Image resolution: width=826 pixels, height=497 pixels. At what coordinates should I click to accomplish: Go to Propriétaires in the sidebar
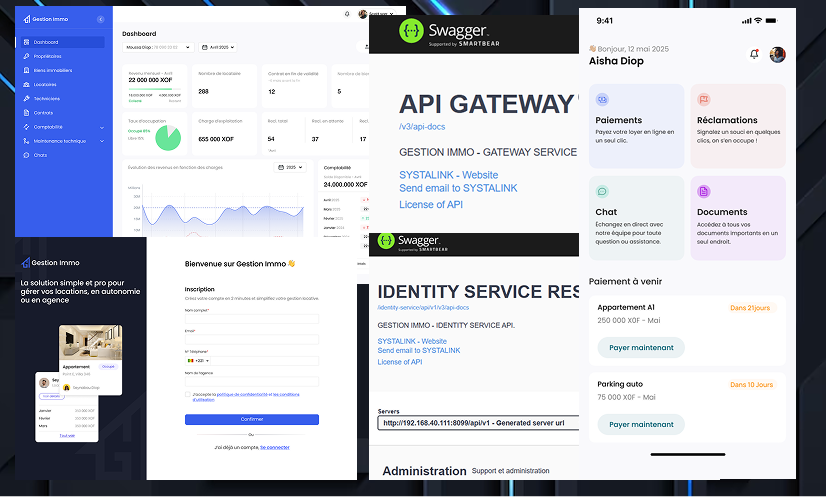47,56
